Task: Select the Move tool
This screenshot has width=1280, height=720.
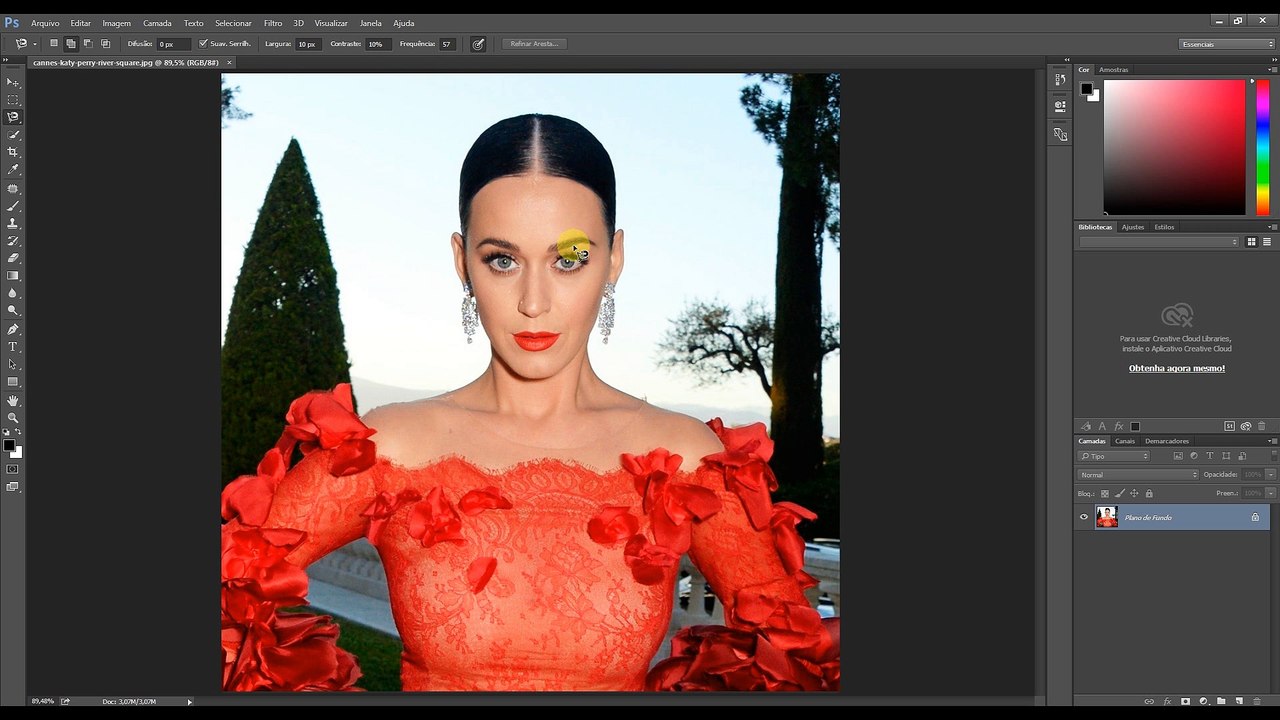Action: tap(13, 82)
